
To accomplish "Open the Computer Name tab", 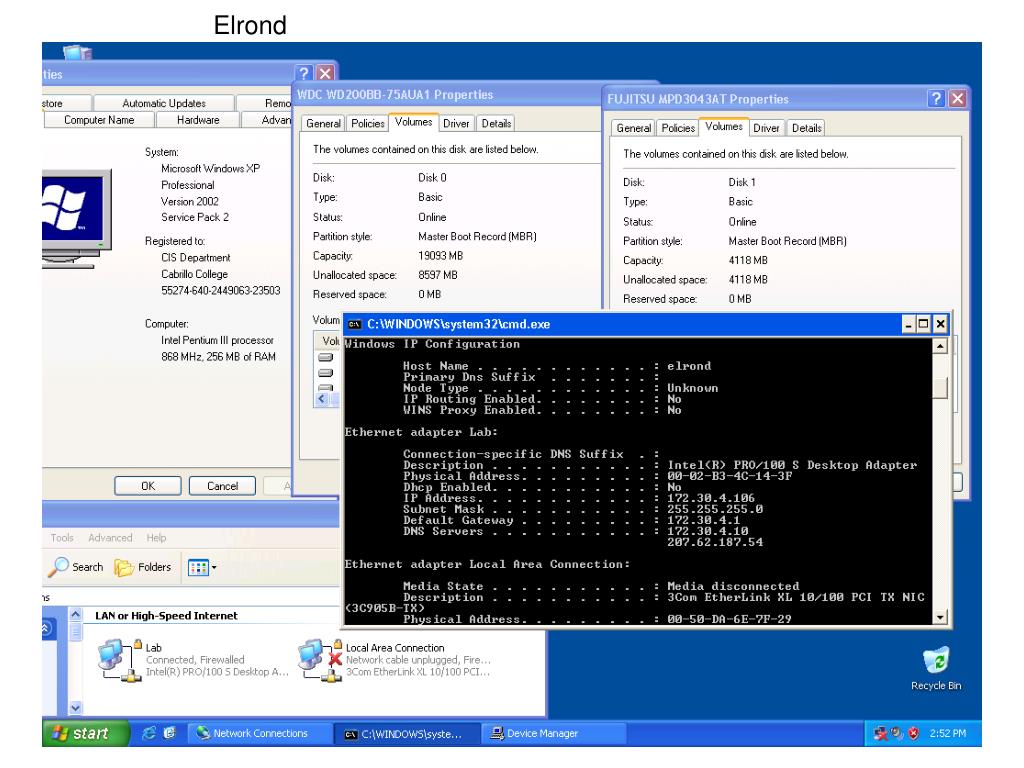I will pyautogui.click(x=99, y=120).
